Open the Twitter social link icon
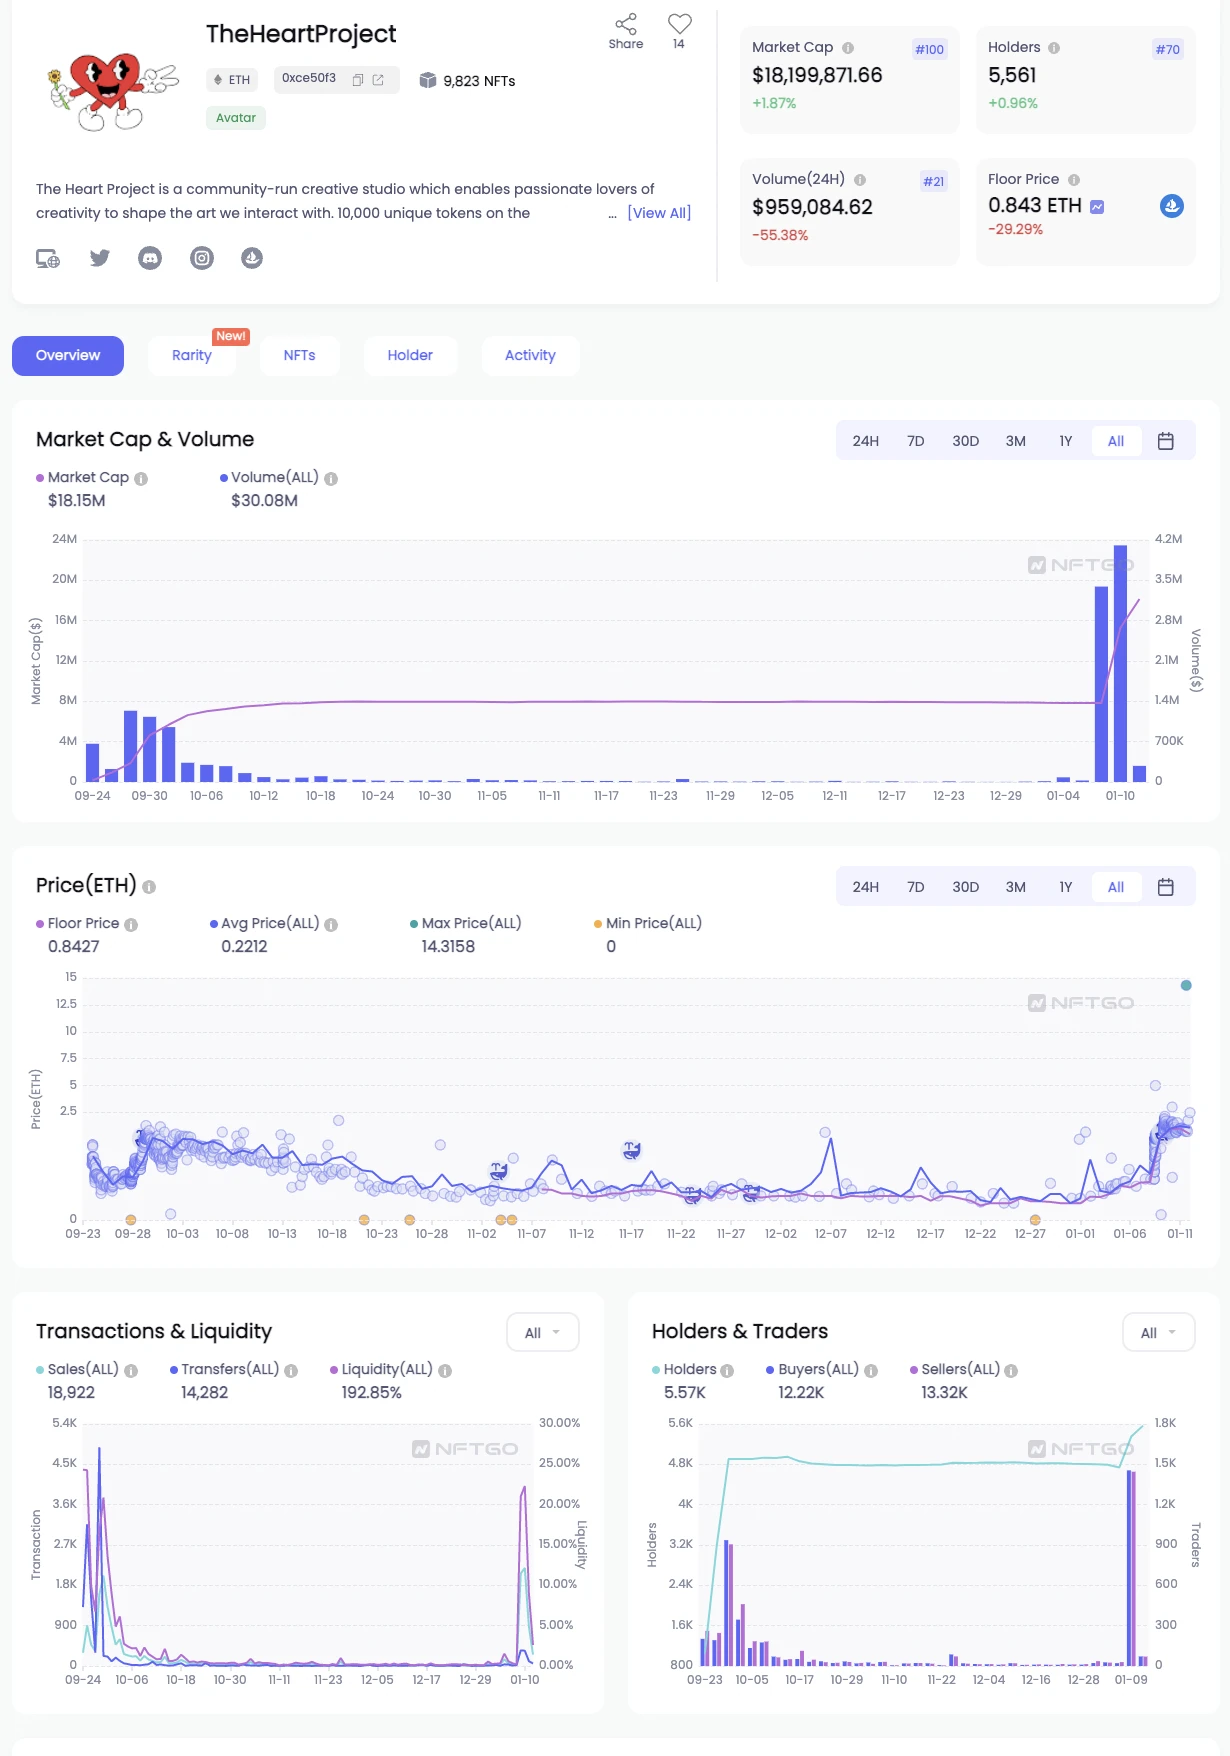 point(100,258)
